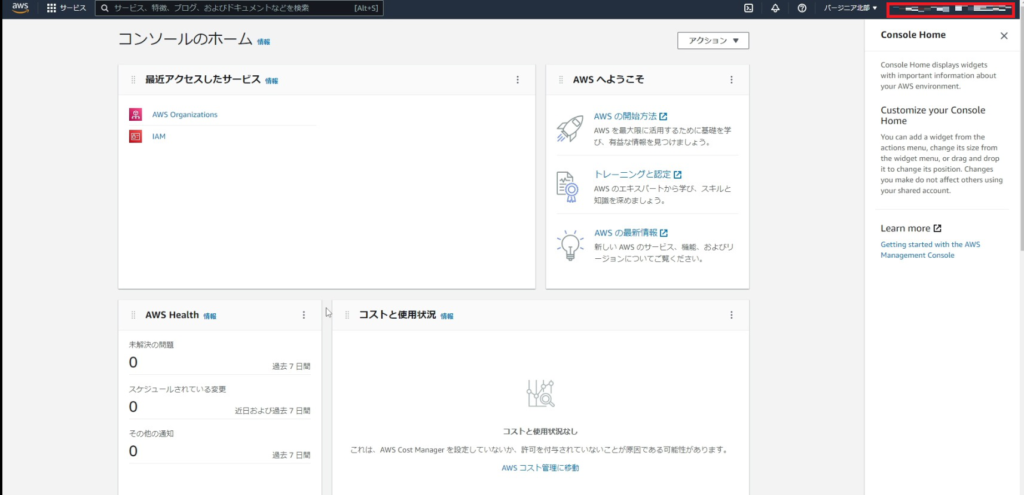Open the IAM service link
Screen dimensions: 1024x495
158,136
